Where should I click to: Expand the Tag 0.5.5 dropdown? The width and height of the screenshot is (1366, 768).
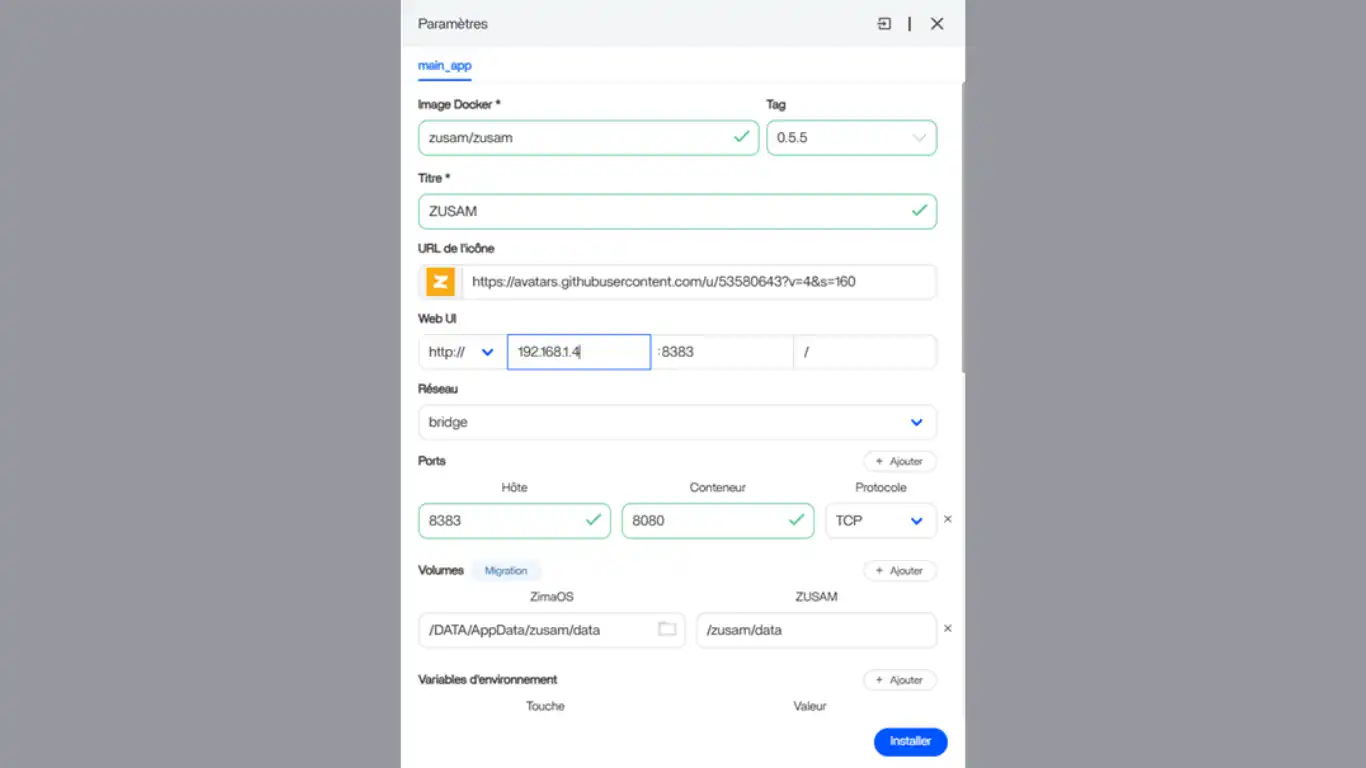(x=851, y=138)
